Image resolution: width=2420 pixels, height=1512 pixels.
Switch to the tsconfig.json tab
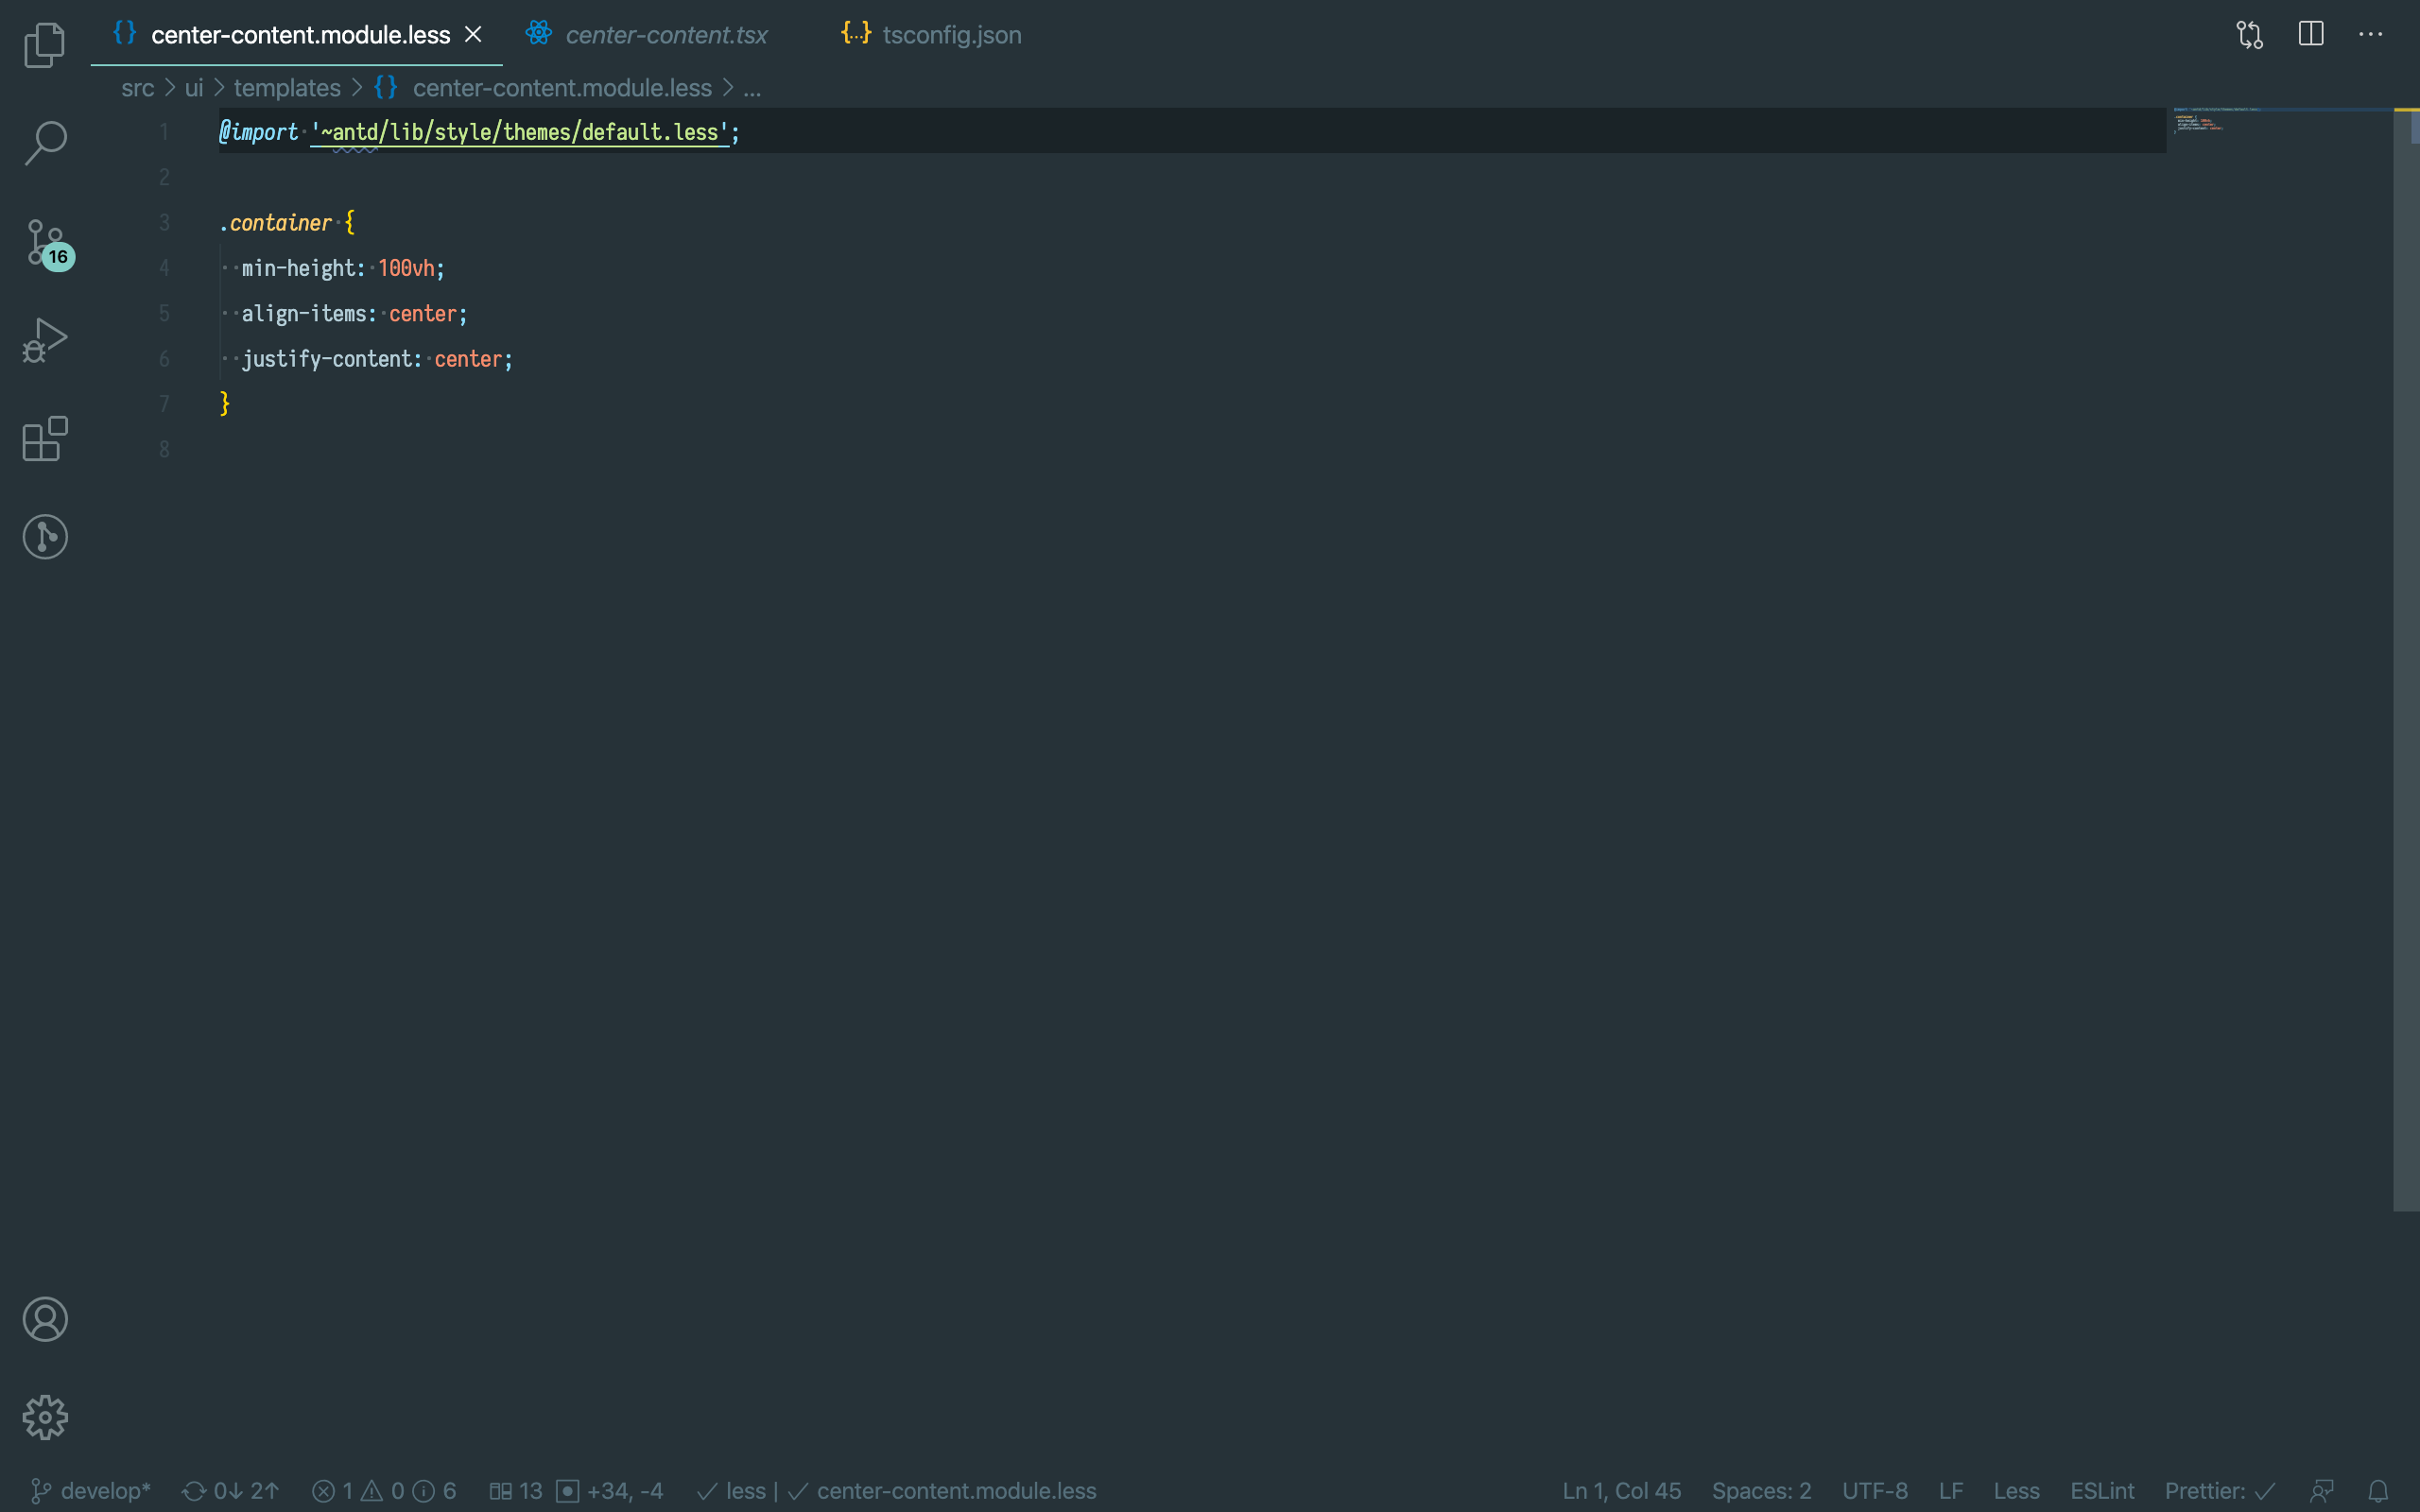[x=950, y=35]
